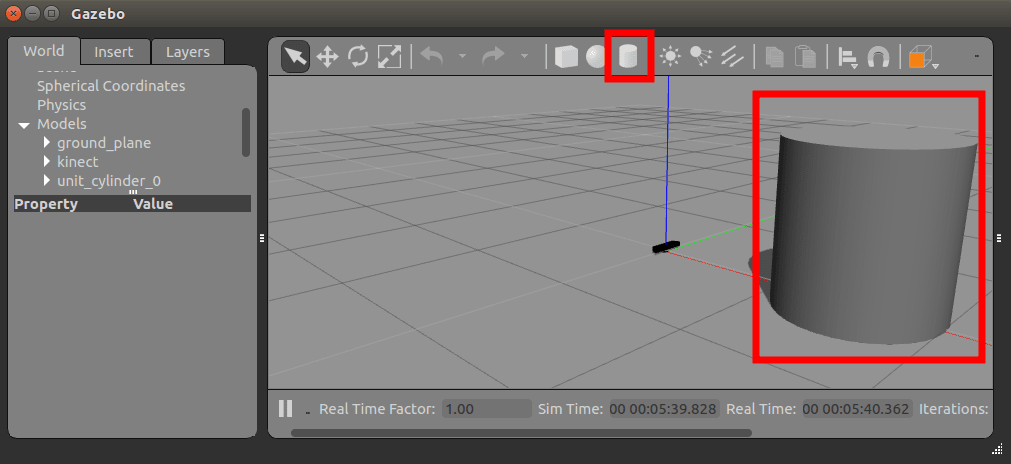Select the ground_plane model entry

pyautogui.click(x=104, y=142)
